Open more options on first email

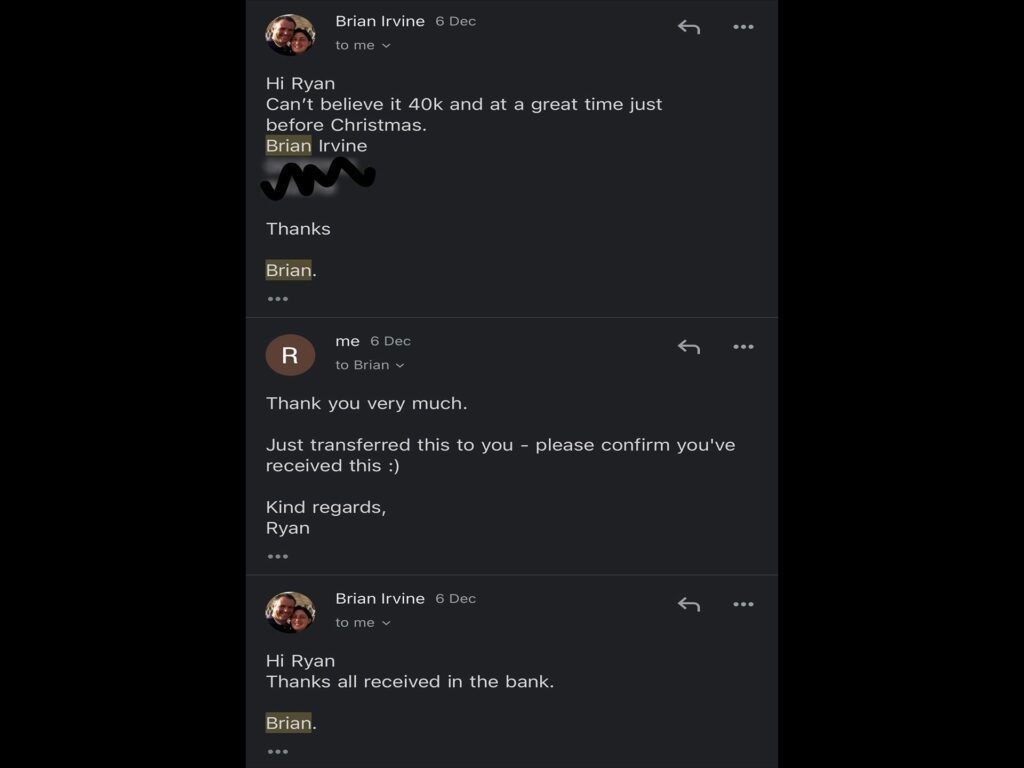pos(743,27)
